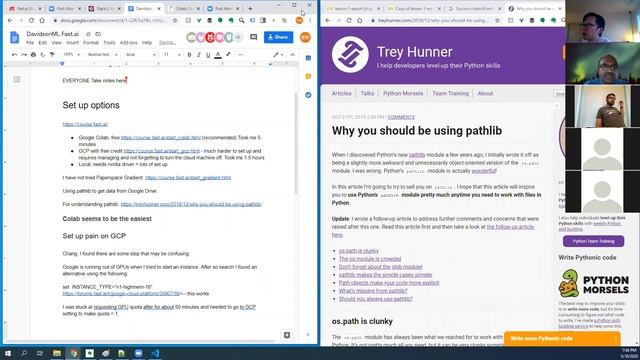Open the zoom level dropdown
The width and height of the screenshot is (640, 360).
tap(71, 55)
